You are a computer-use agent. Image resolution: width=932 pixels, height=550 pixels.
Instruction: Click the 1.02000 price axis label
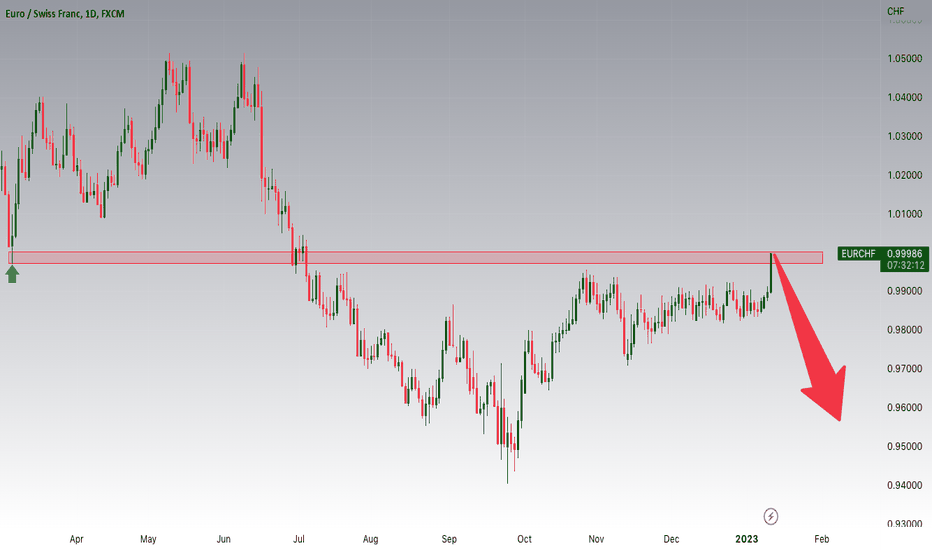click(x=905, y=175)
